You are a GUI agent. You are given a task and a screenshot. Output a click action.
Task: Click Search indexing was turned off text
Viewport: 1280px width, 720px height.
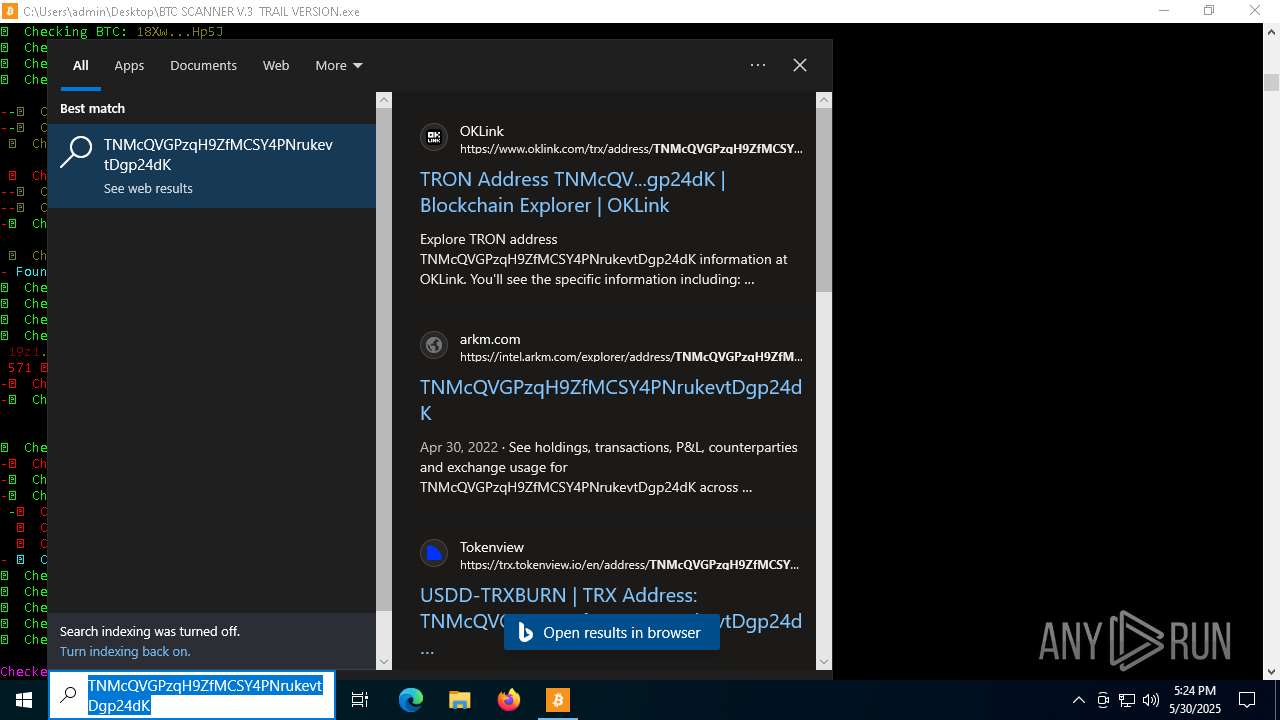coord(150,632)
